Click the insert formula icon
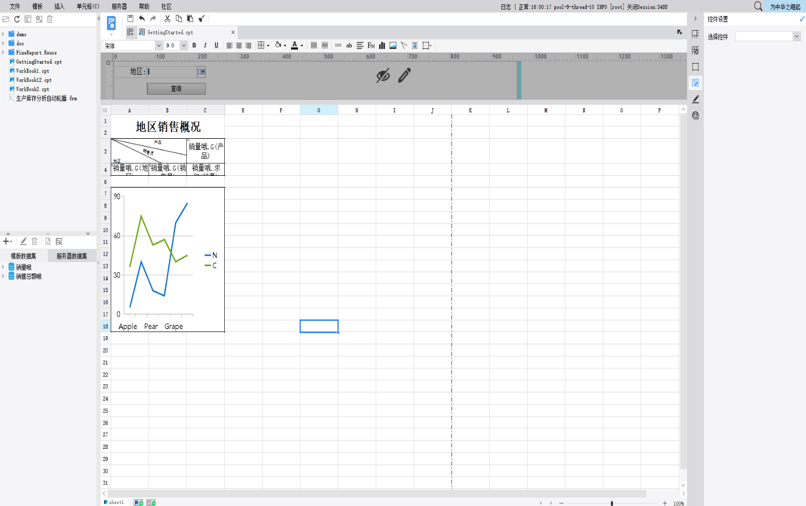806x506 pixels. 371,45
